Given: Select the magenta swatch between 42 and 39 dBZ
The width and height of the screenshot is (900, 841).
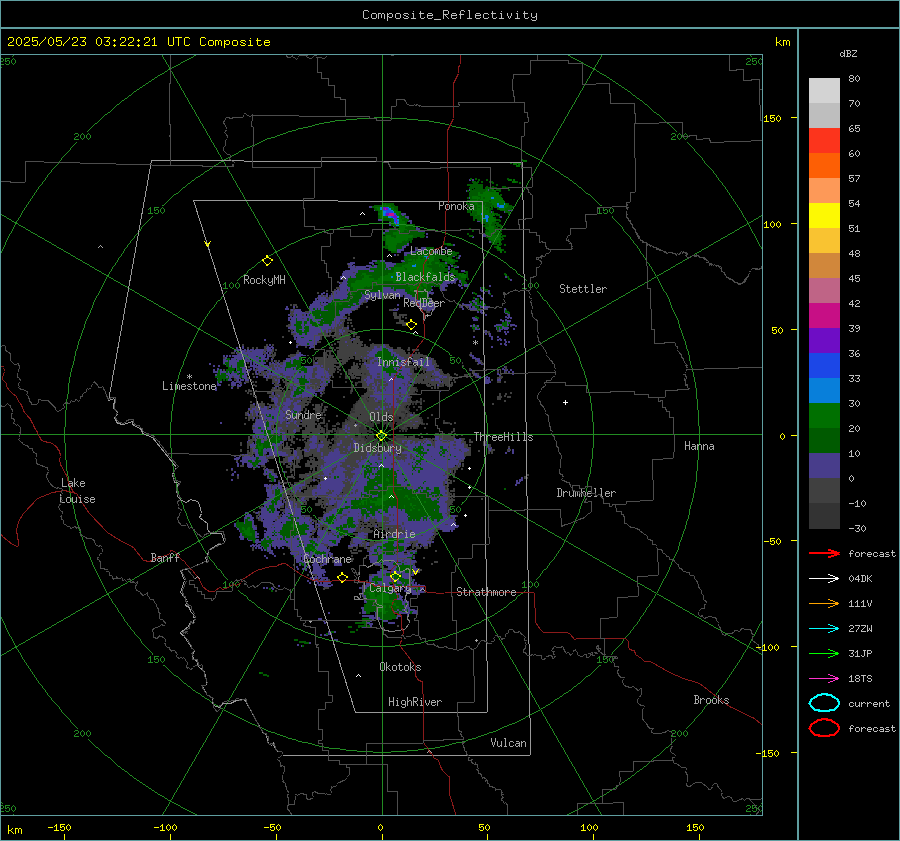Looking at the screenshot, I should click(x=824, y=316).
